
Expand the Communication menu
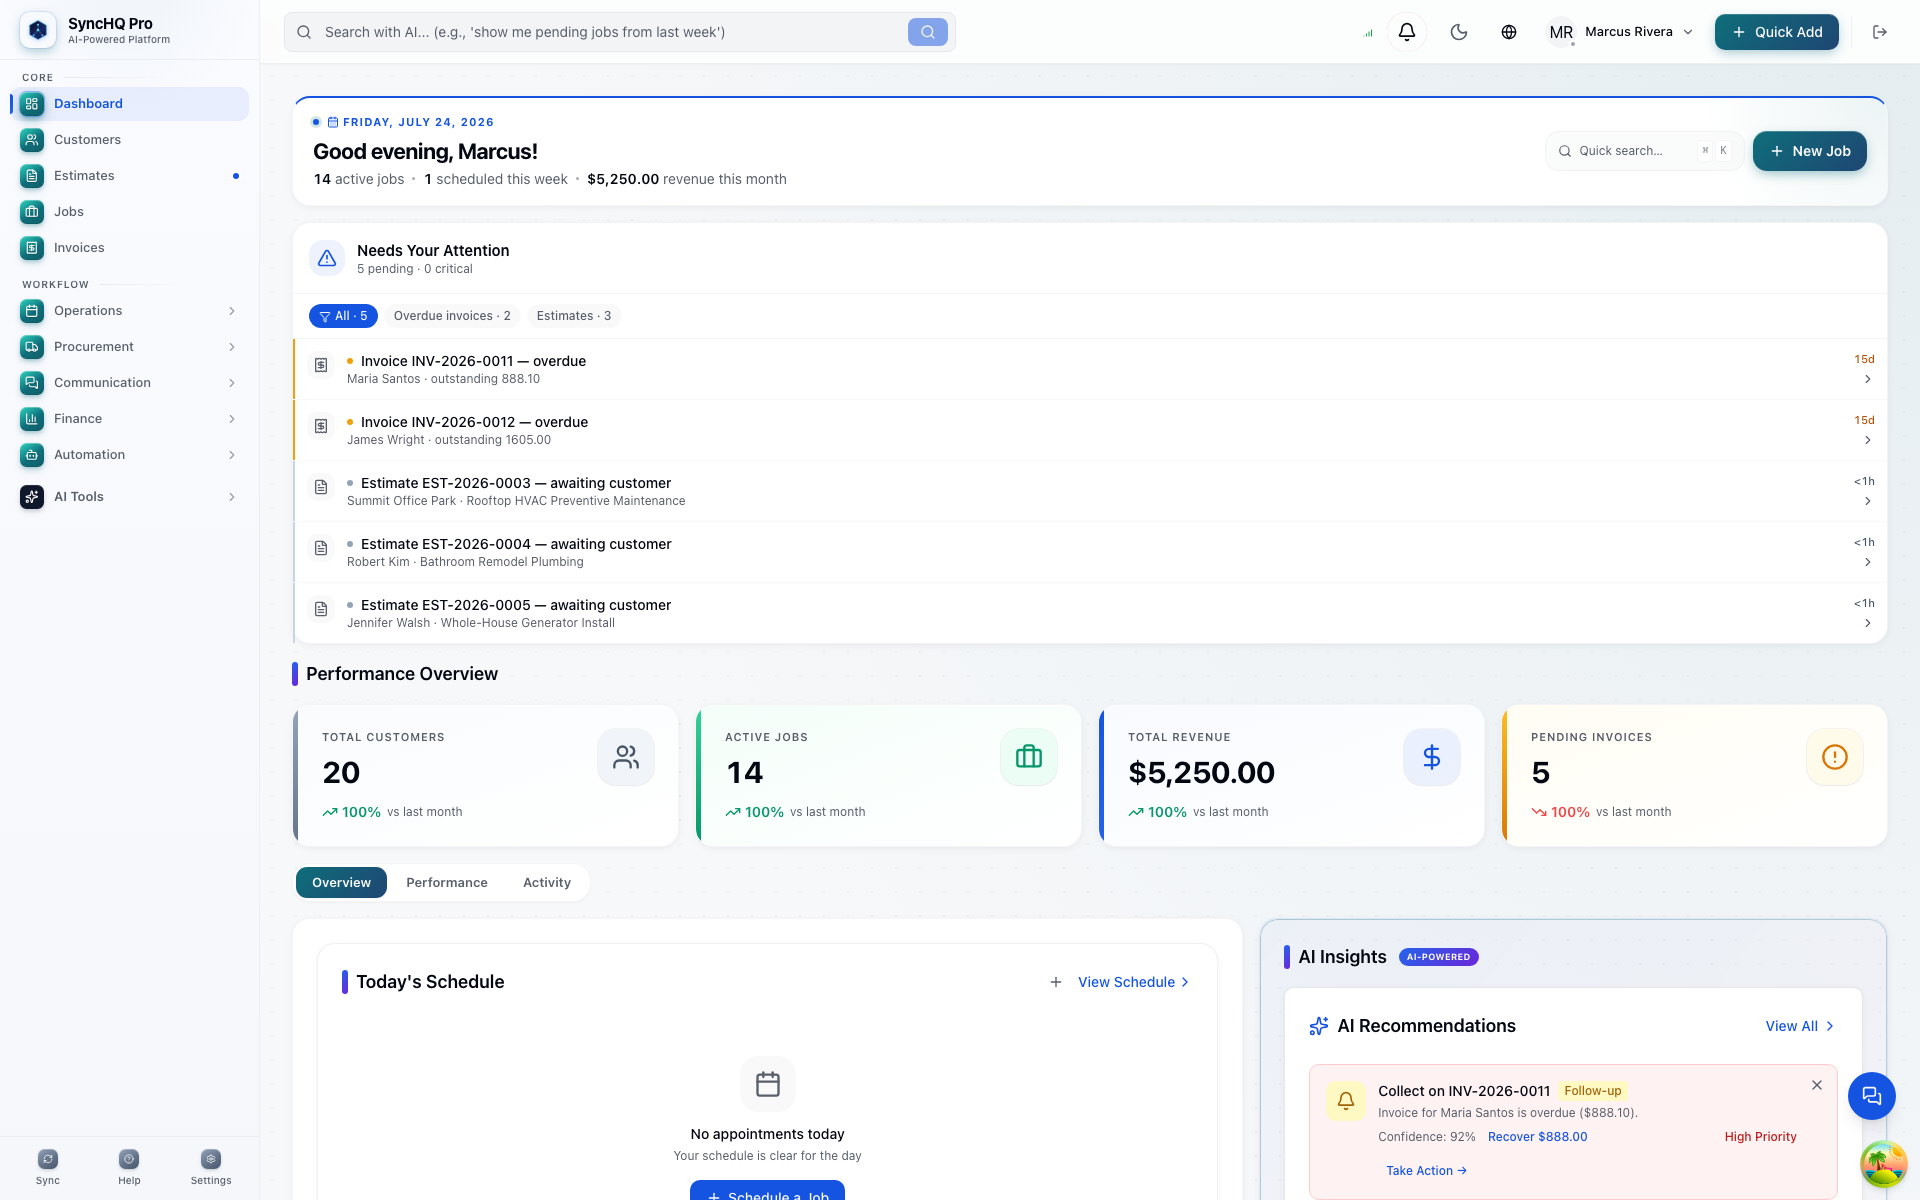(130, 383)
